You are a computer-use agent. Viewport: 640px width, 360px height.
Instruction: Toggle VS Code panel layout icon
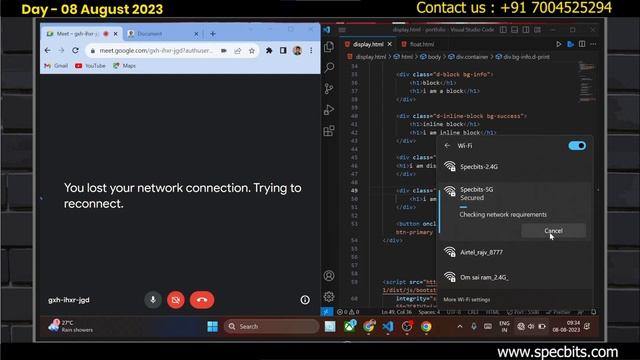[515, 30]
